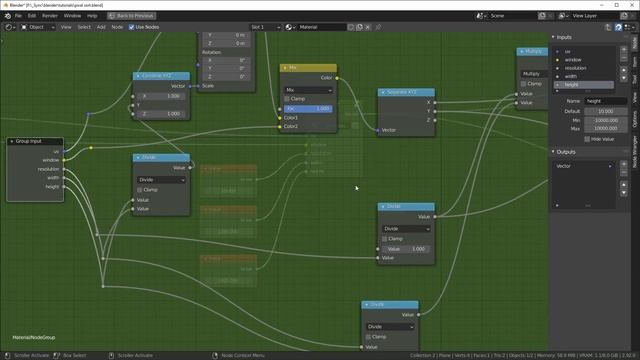Open the node editor Node menu

117,27
